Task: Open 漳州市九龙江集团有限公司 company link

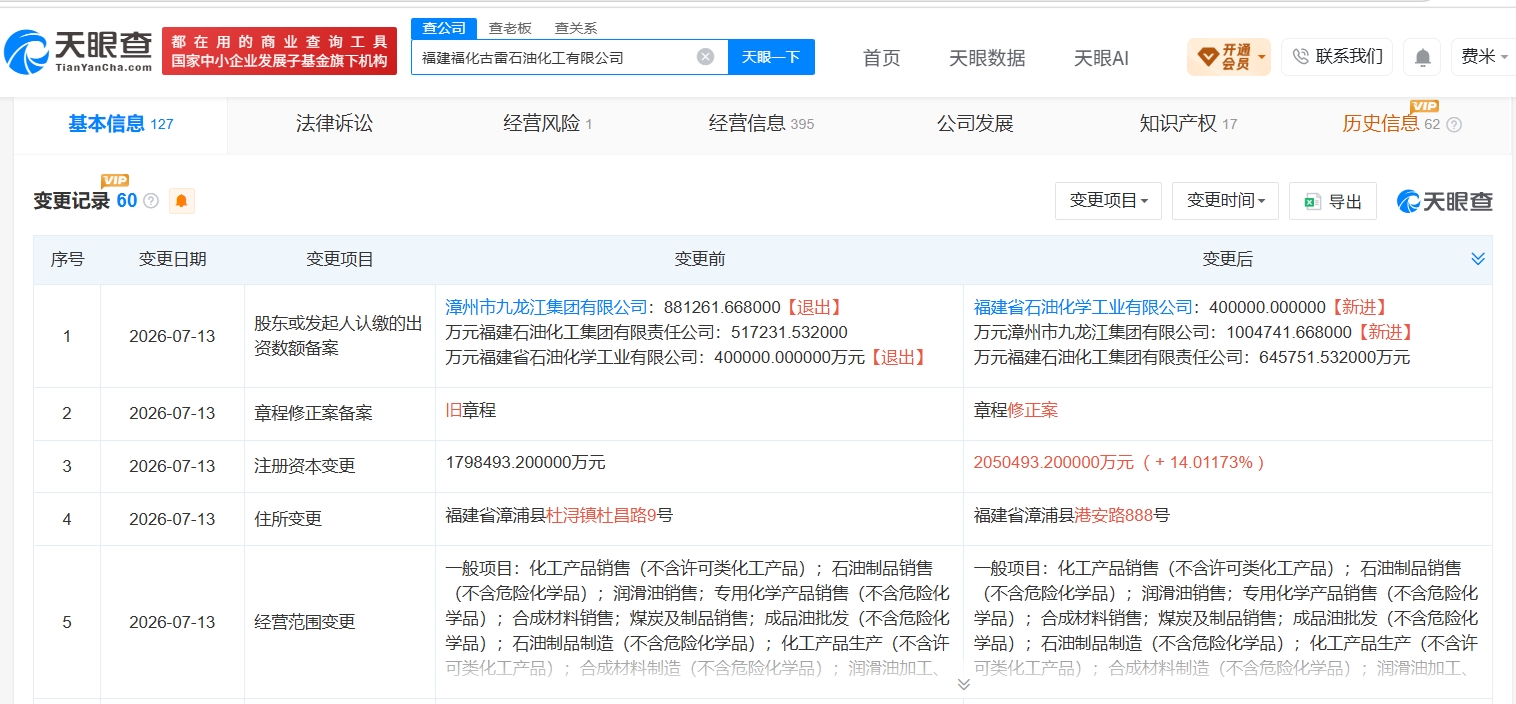Action: (547, 307)
